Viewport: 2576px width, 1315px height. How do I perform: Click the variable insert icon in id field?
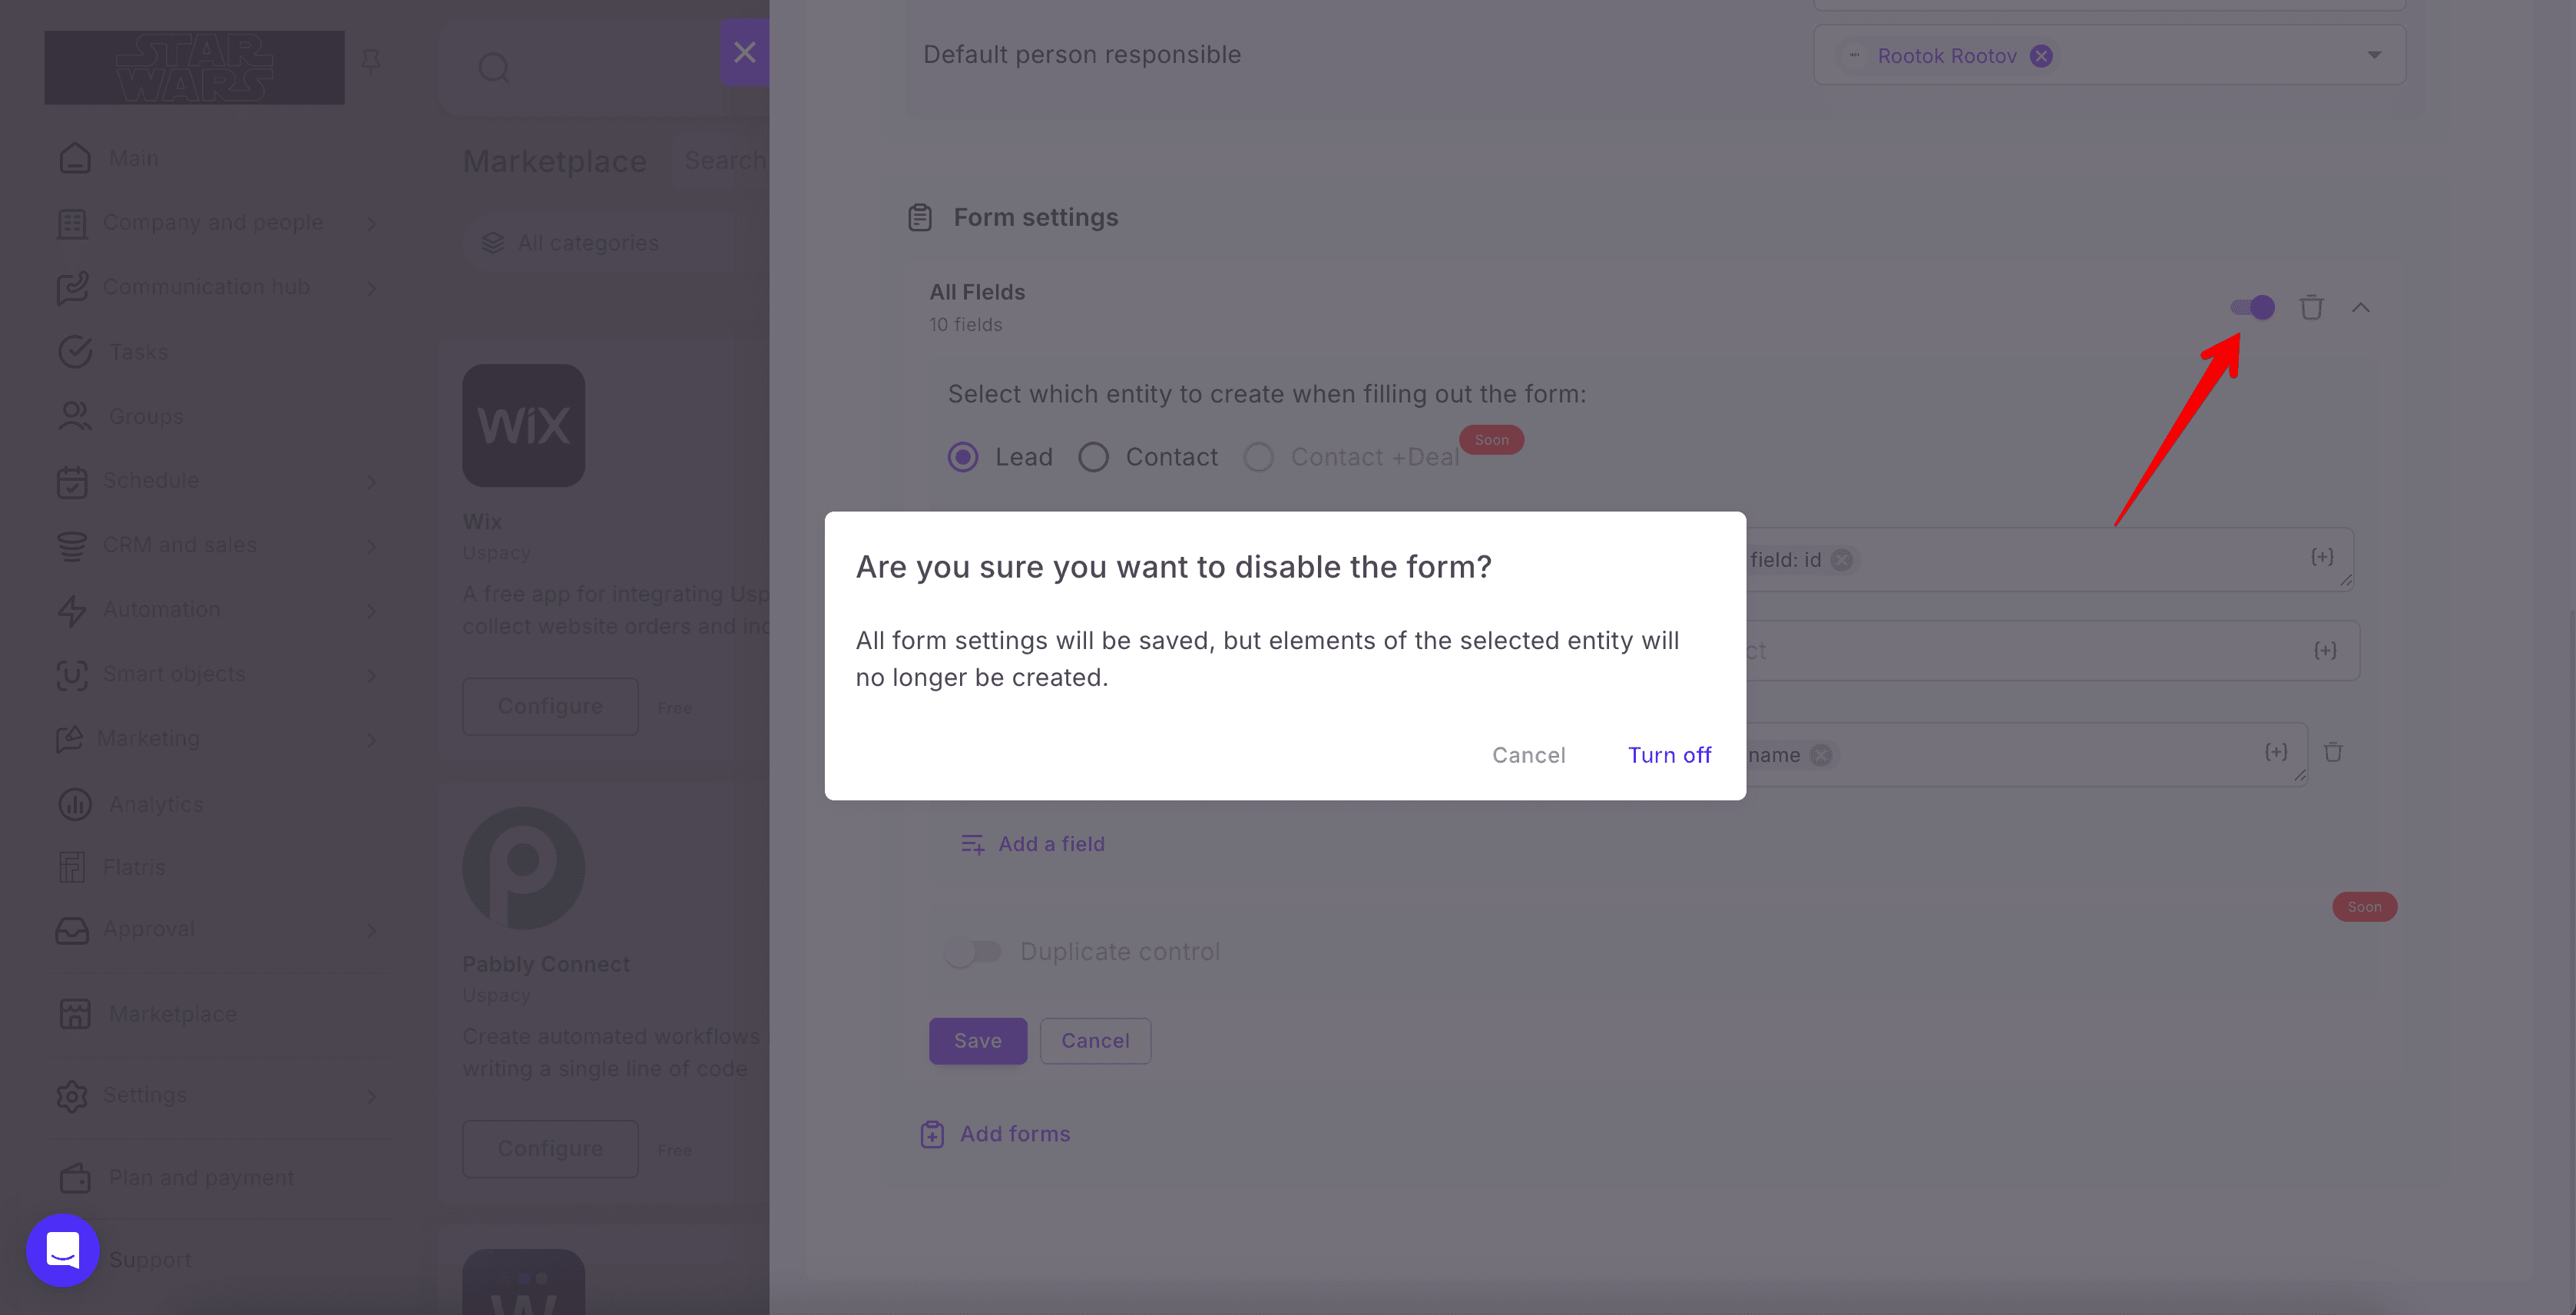(x=2322, y=557)
